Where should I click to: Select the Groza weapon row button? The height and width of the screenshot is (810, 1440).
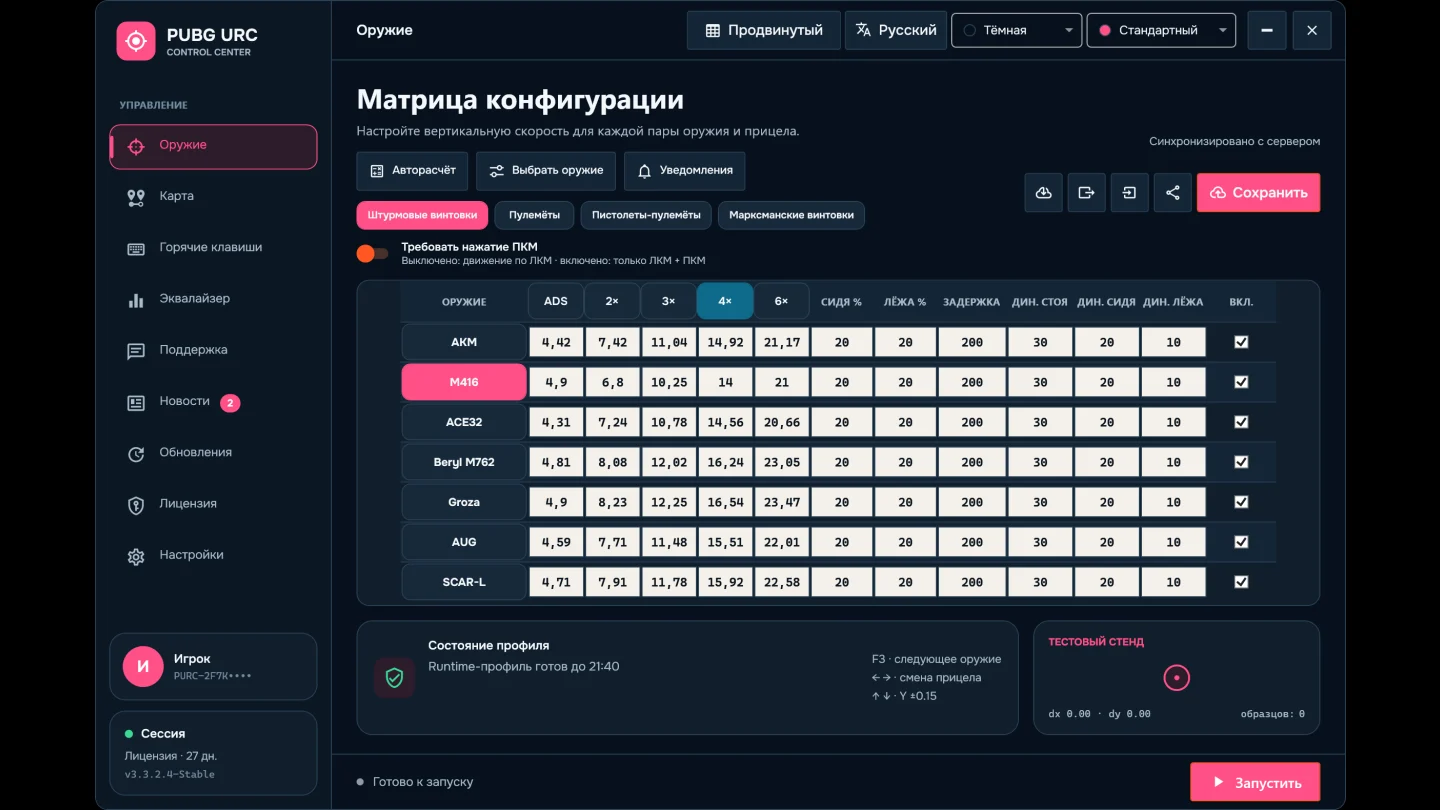coord(464,502)
